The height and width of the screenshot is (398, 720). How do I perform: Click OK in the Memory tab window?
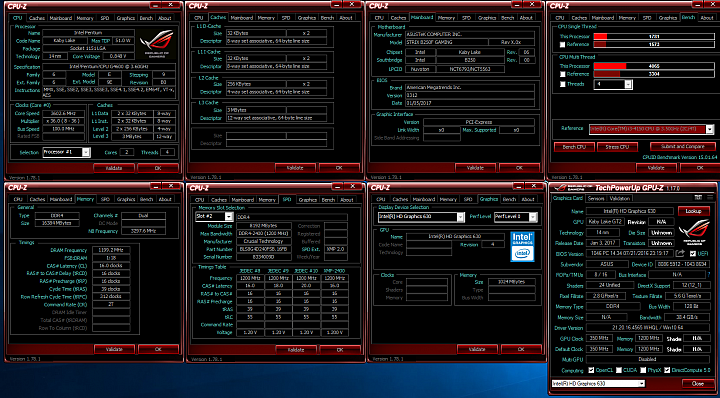coord(158,349)
